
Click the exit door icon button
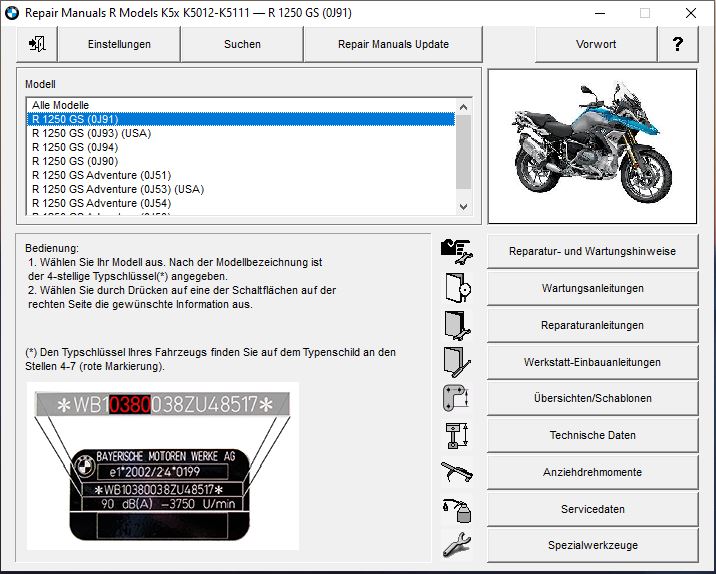point(38,44)
